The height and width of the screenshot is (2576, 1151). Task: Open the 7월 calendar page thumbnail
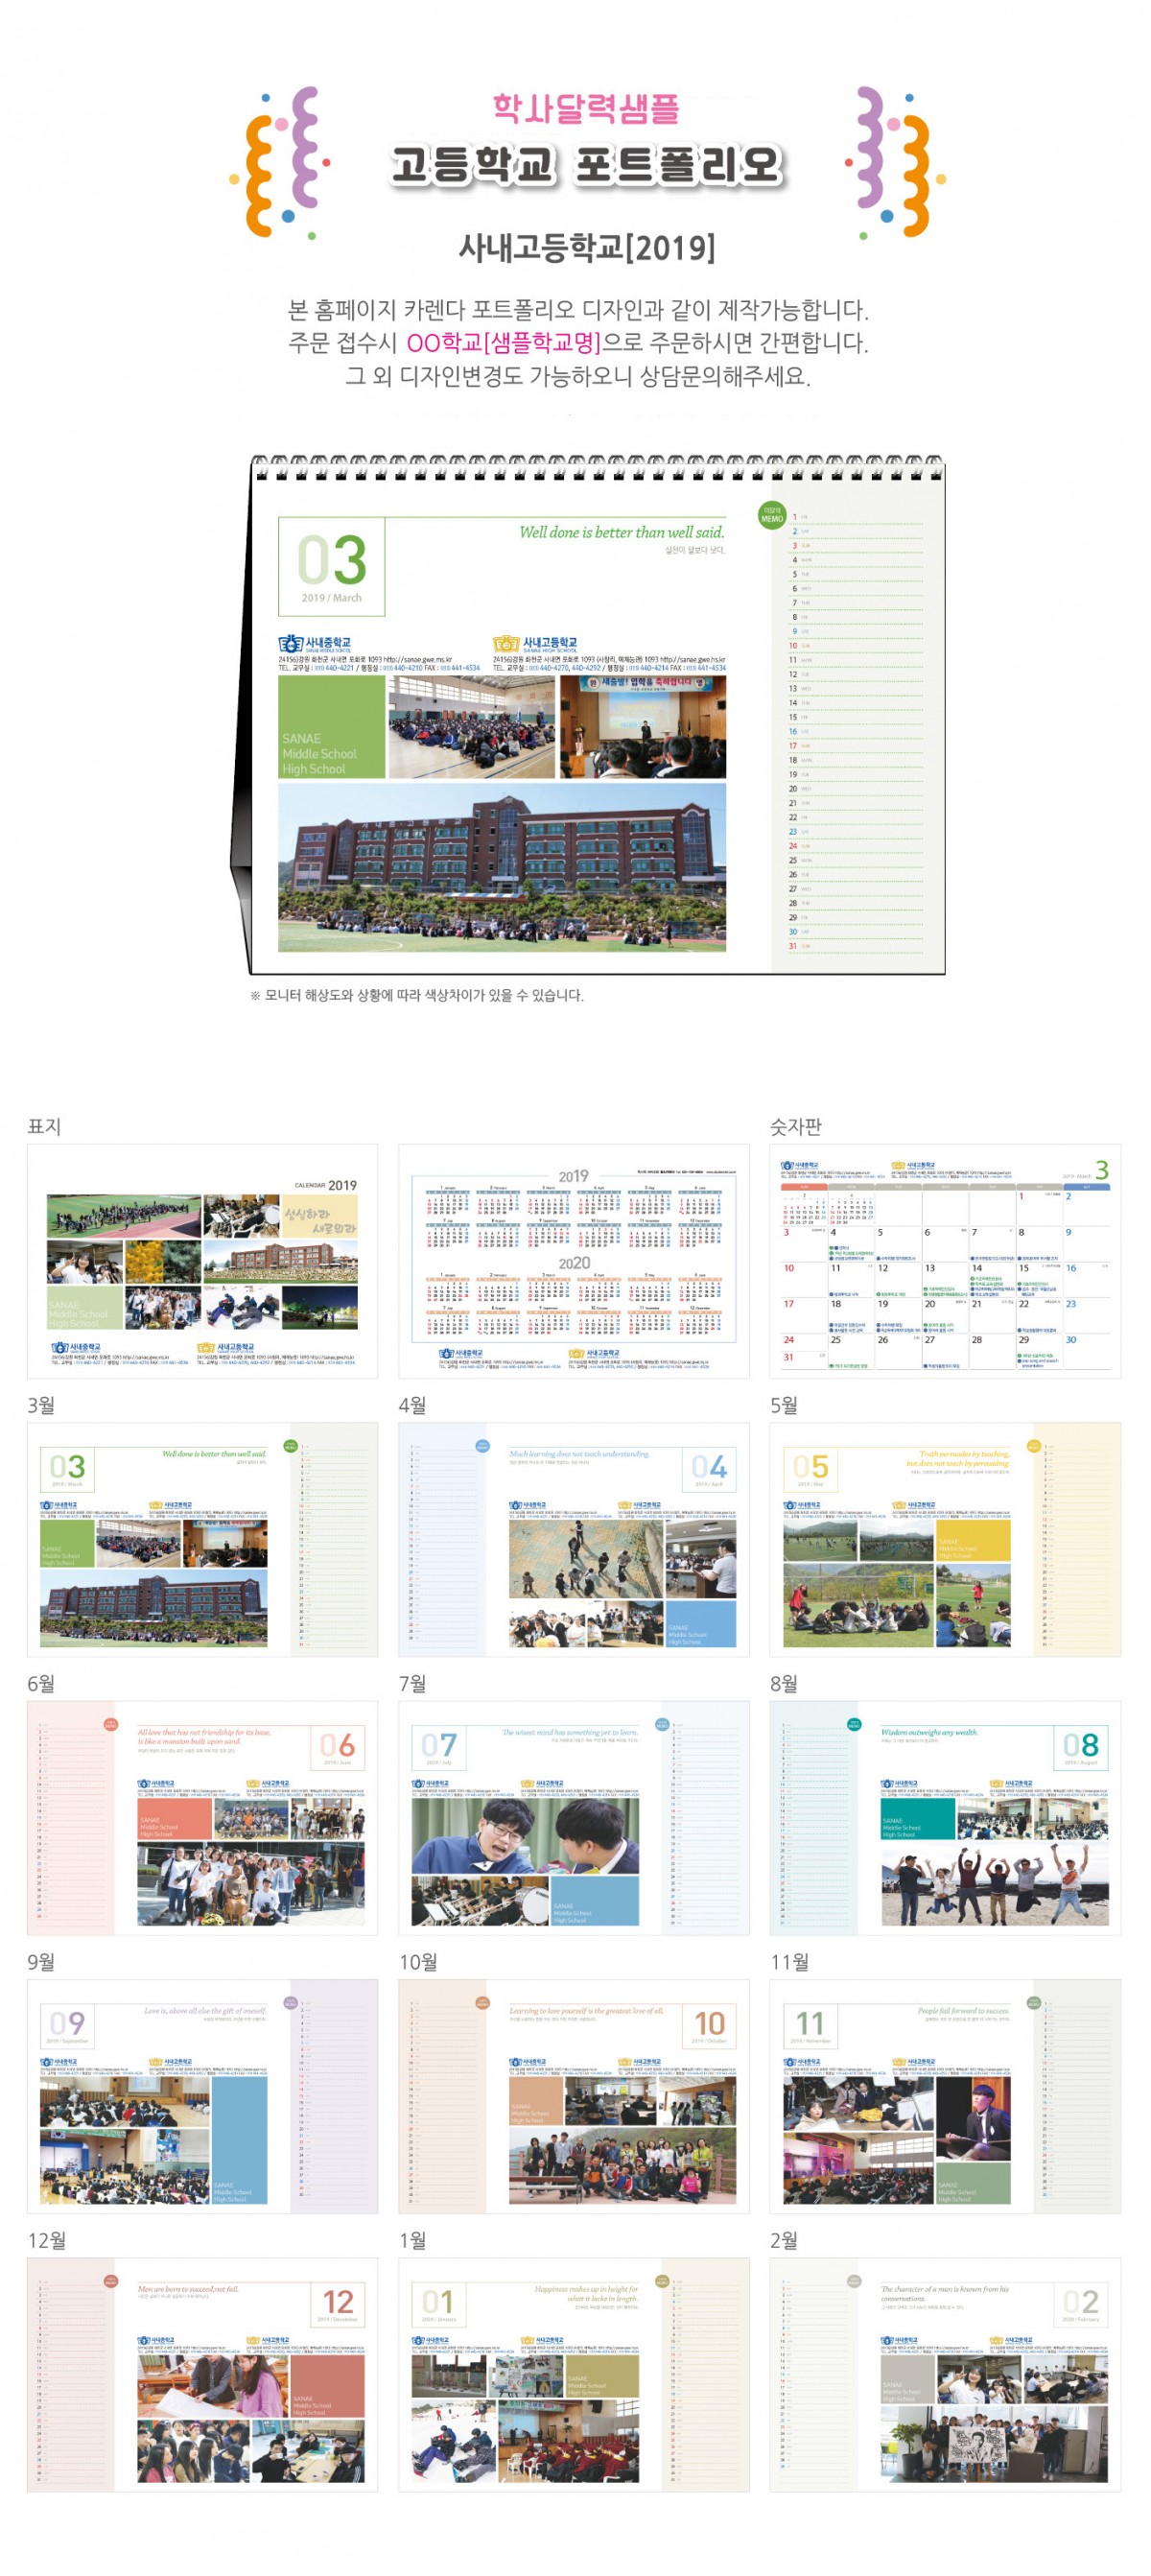point(574,1817)
